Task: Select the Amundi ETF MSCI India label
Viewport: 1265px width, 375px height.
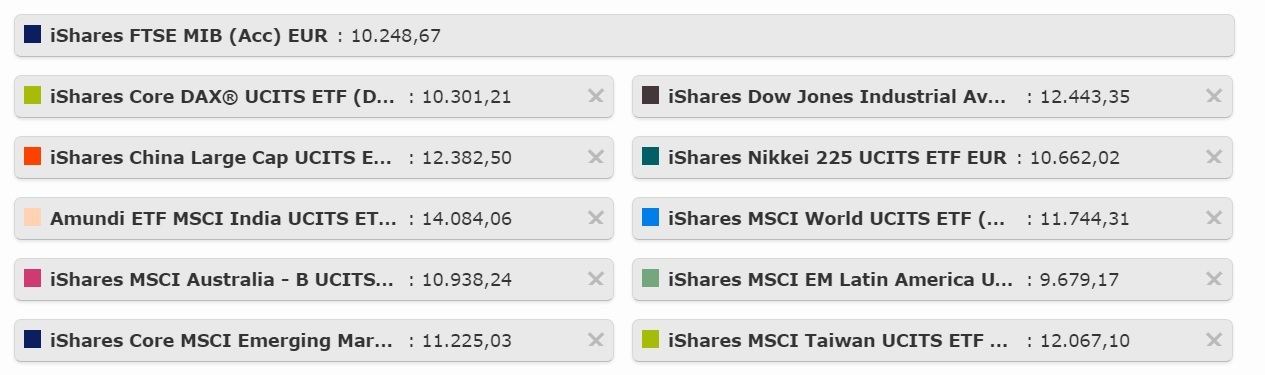Action: click(x=223, y=219)
